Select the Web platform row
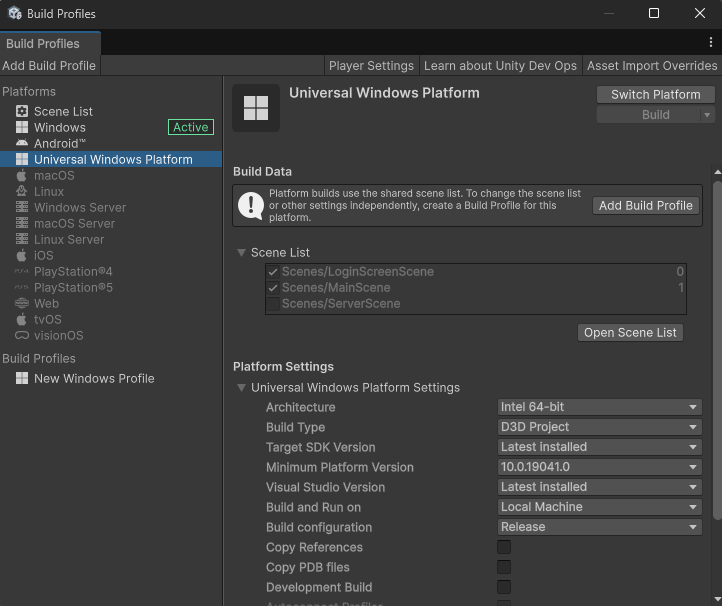This screenshot has width=722, height=606. pyautogui.click(x=111, y=303)
